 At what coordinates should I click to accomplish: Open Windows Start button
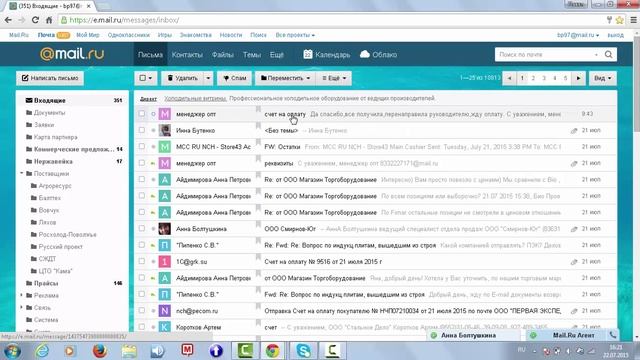pos(12,351)
